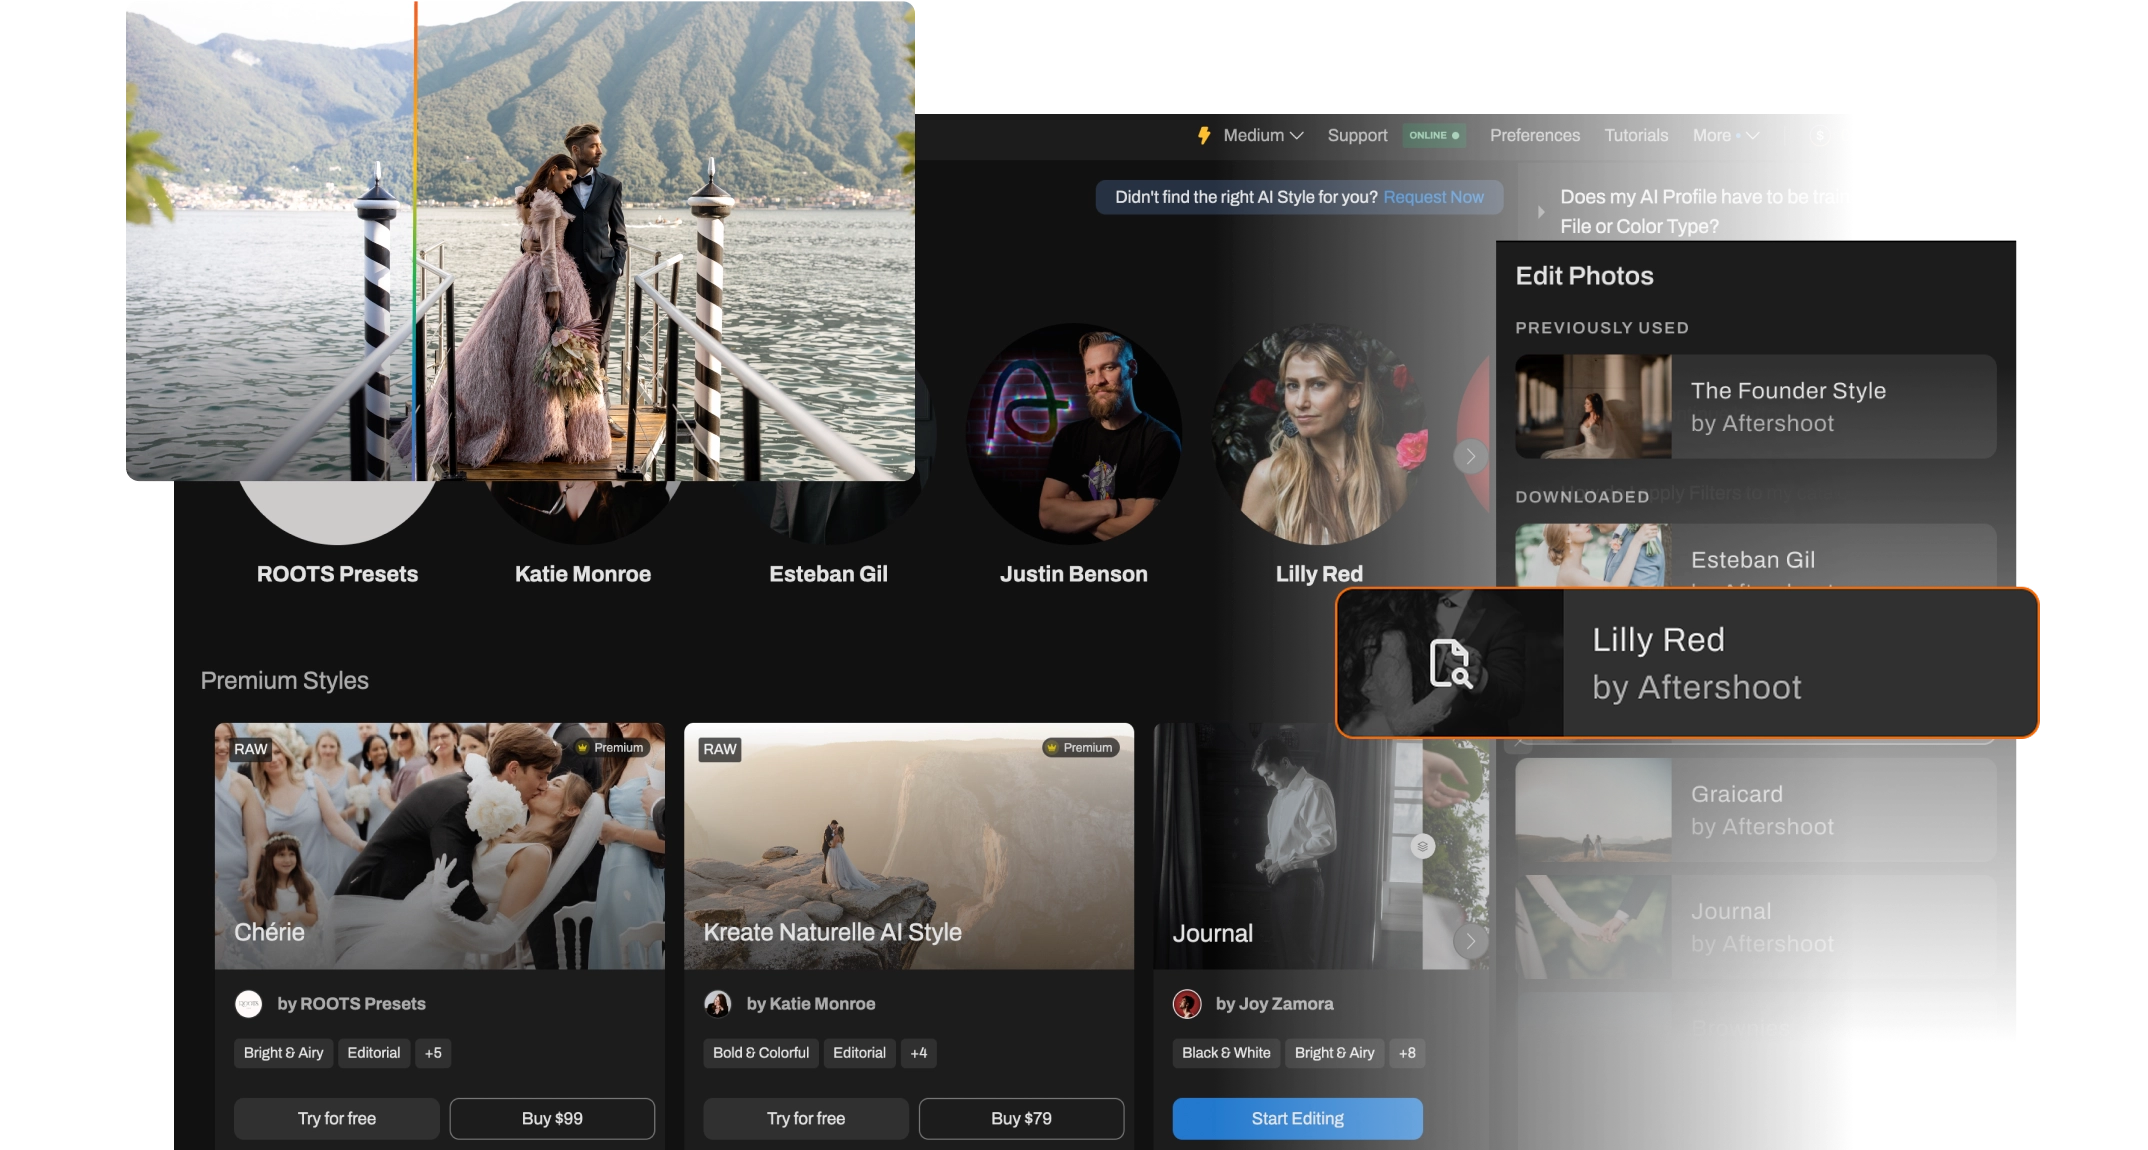2148x1150 pixels.
Task: Click the Request Now link
Action: coord(1433,197)
